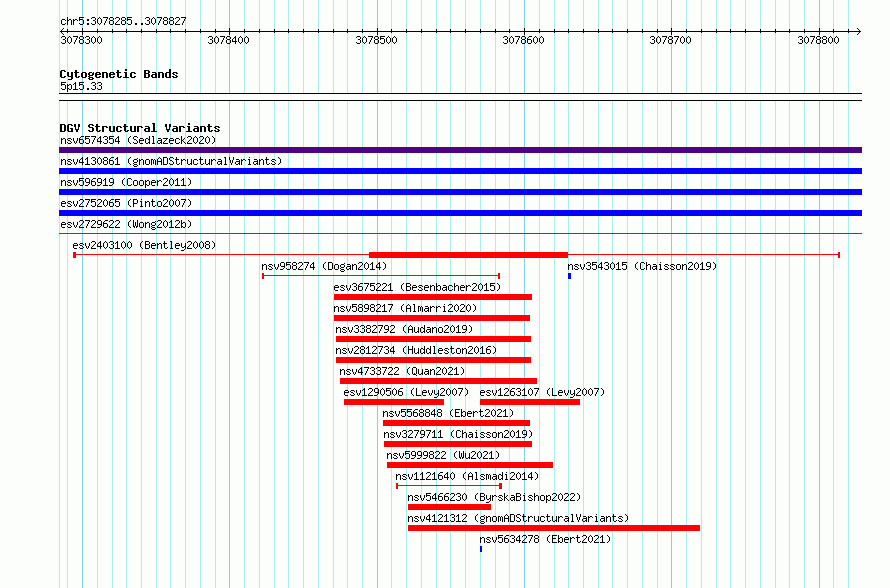Select the small blue nsv3543015 marker
The width and height of the screenshot is (890, 588).
click(x=569, y=276)
